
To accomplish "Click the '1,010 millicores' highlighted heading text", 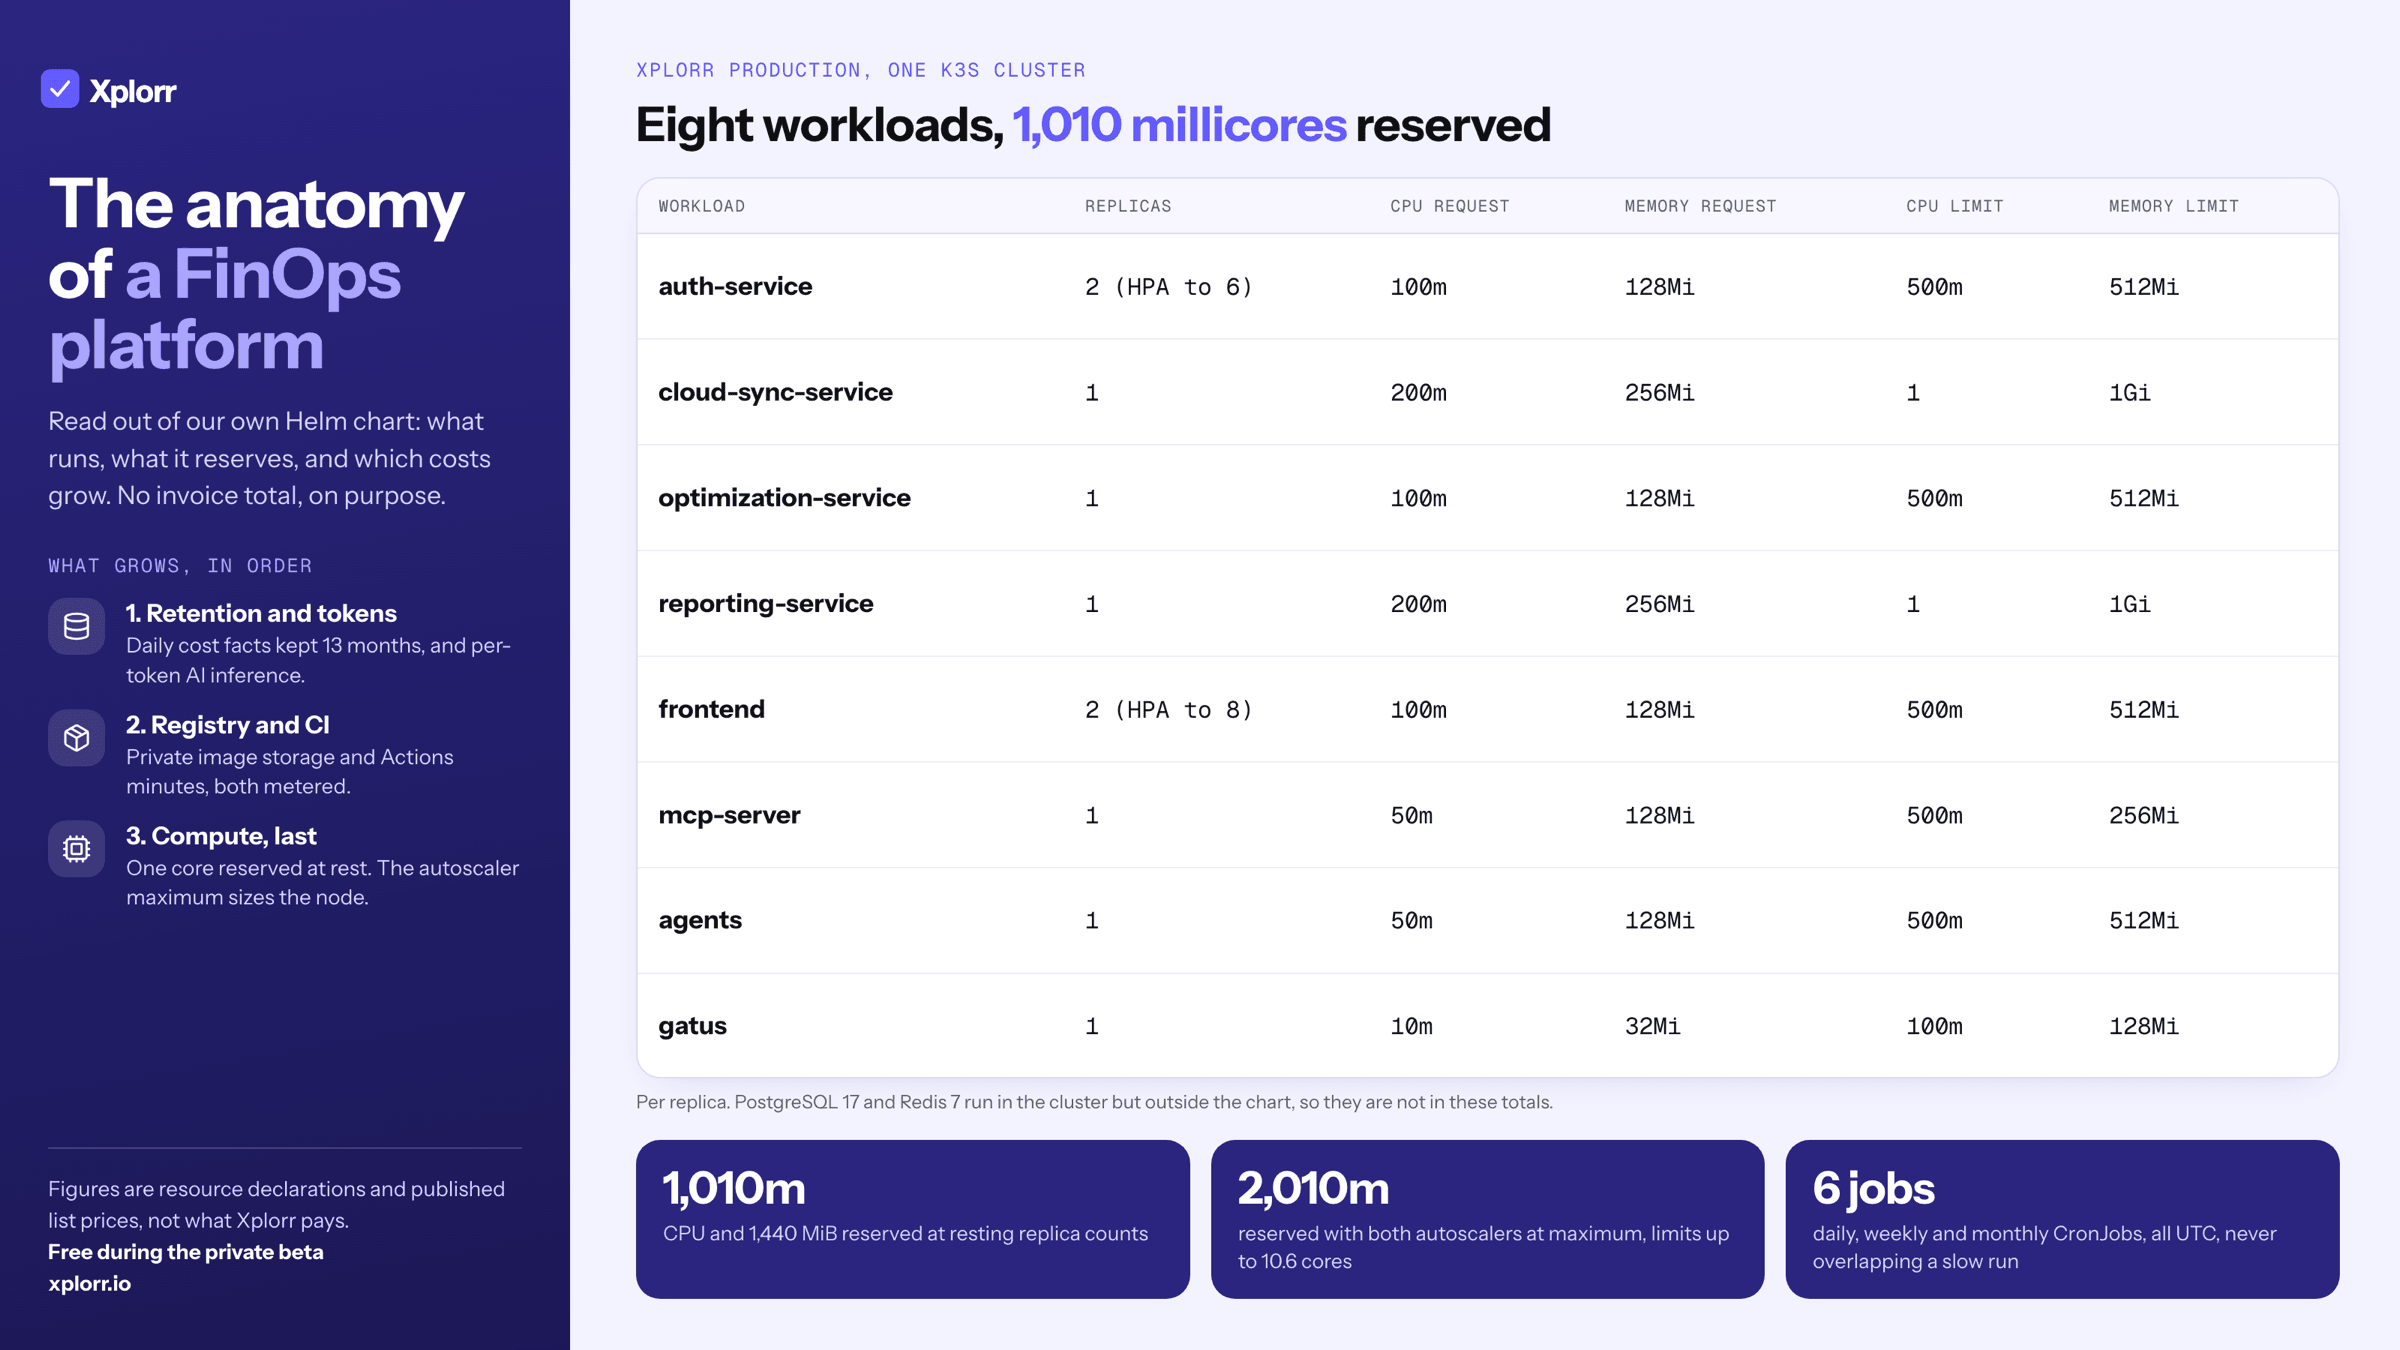I will [1179, 125].
